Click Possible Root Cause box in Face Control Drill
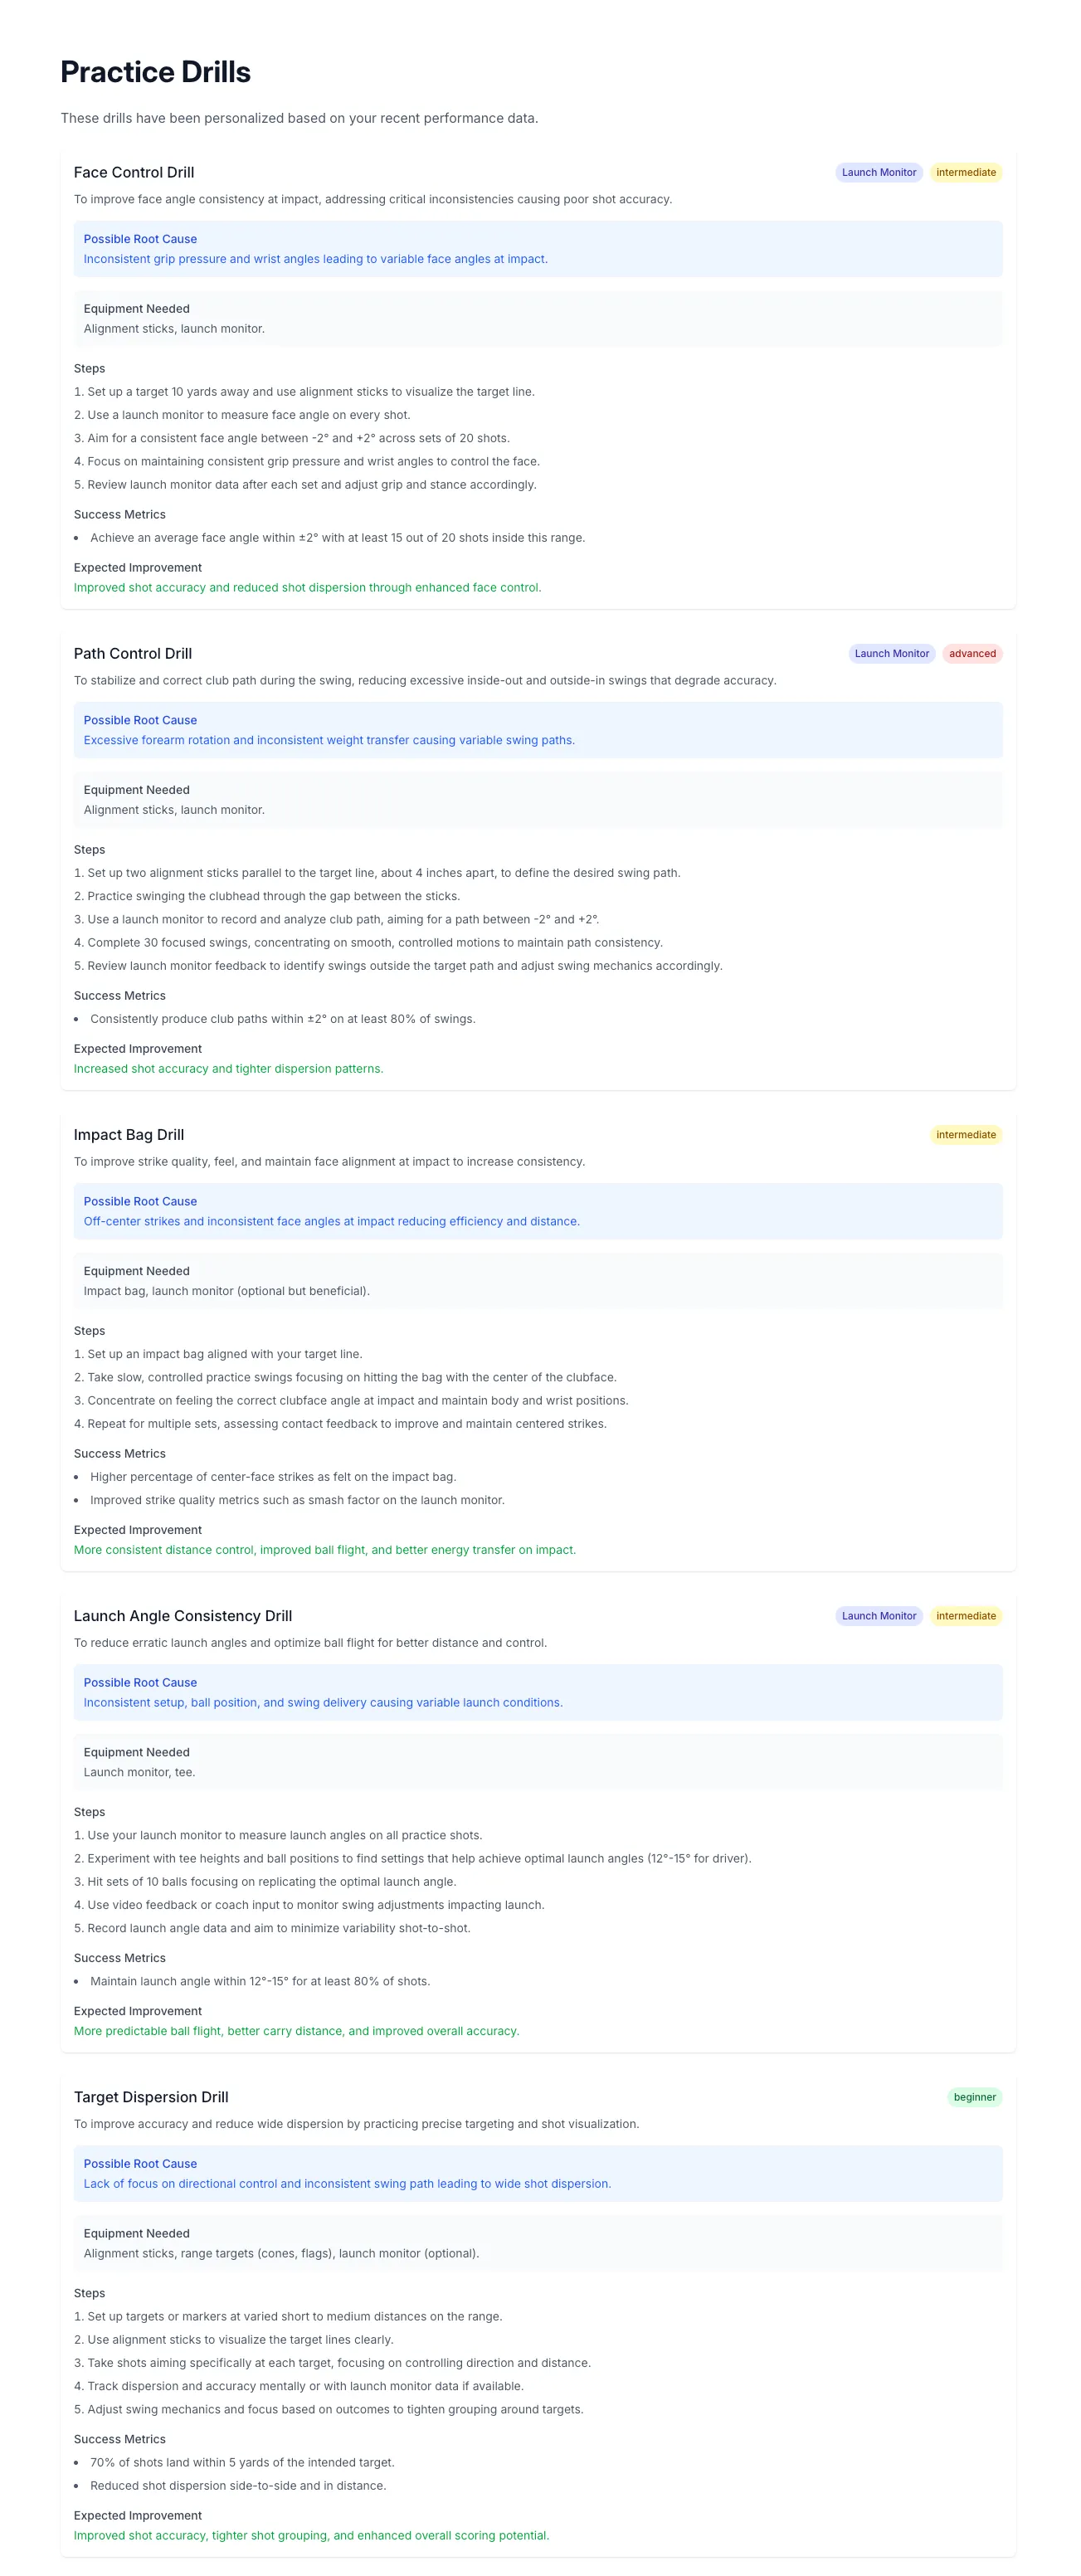1081x2576 pixels. coord(538,249)
